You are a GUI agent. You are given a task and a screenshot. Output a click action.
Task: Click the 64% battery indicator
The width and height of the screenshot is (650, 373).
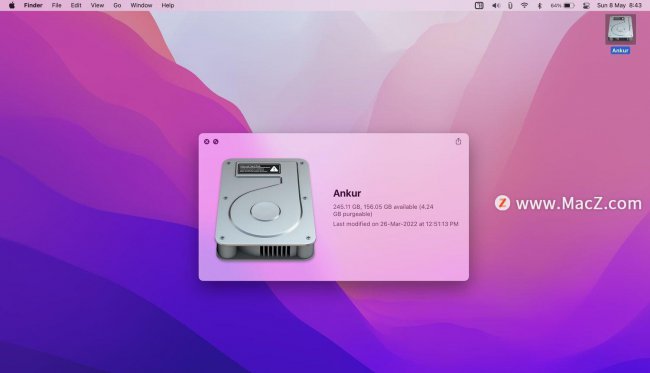click(562, 5)
